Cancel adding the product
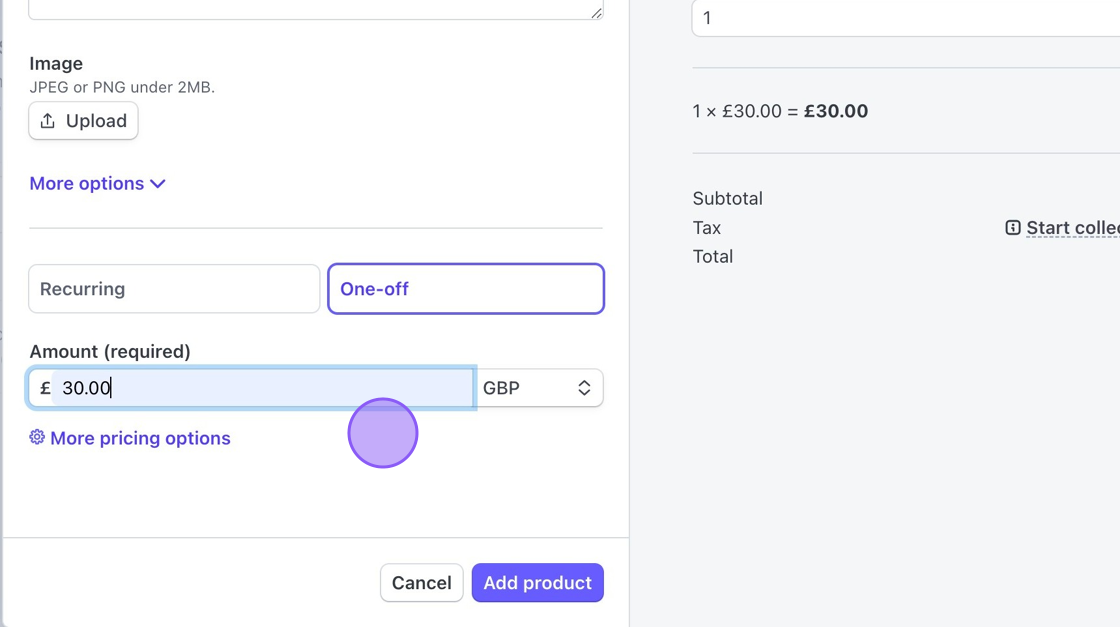 pyautogui.click(x=421, y=583)
